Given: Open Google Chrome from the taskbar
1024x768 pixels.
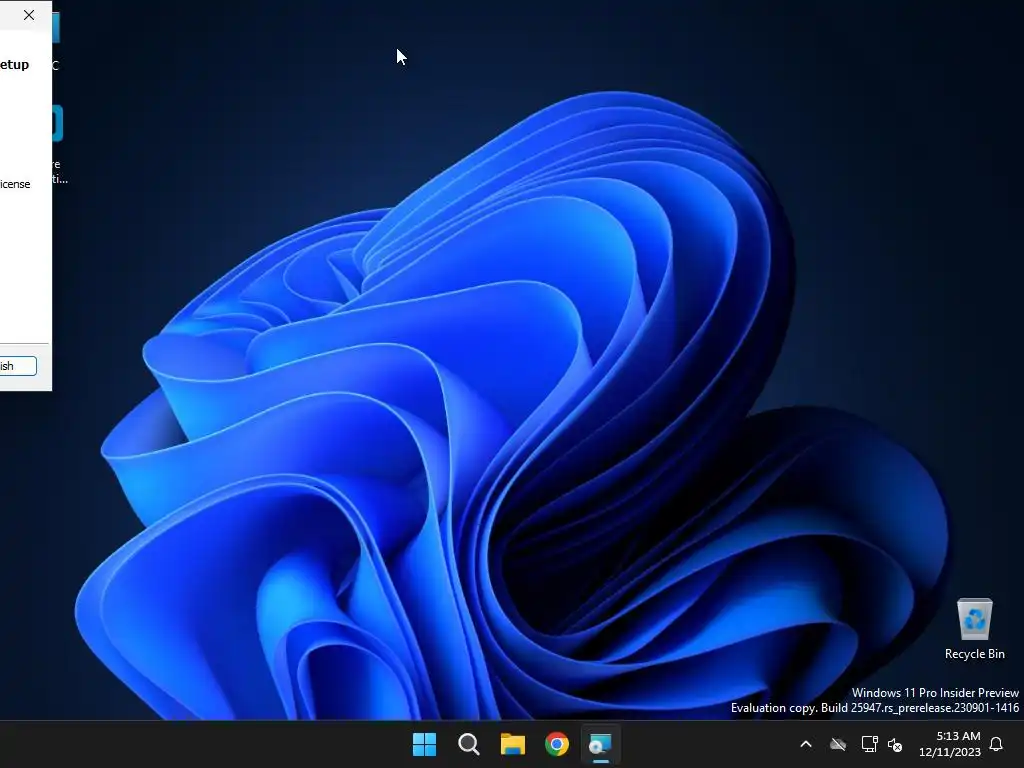Looking at the screenshot, I should click(556, 744).
